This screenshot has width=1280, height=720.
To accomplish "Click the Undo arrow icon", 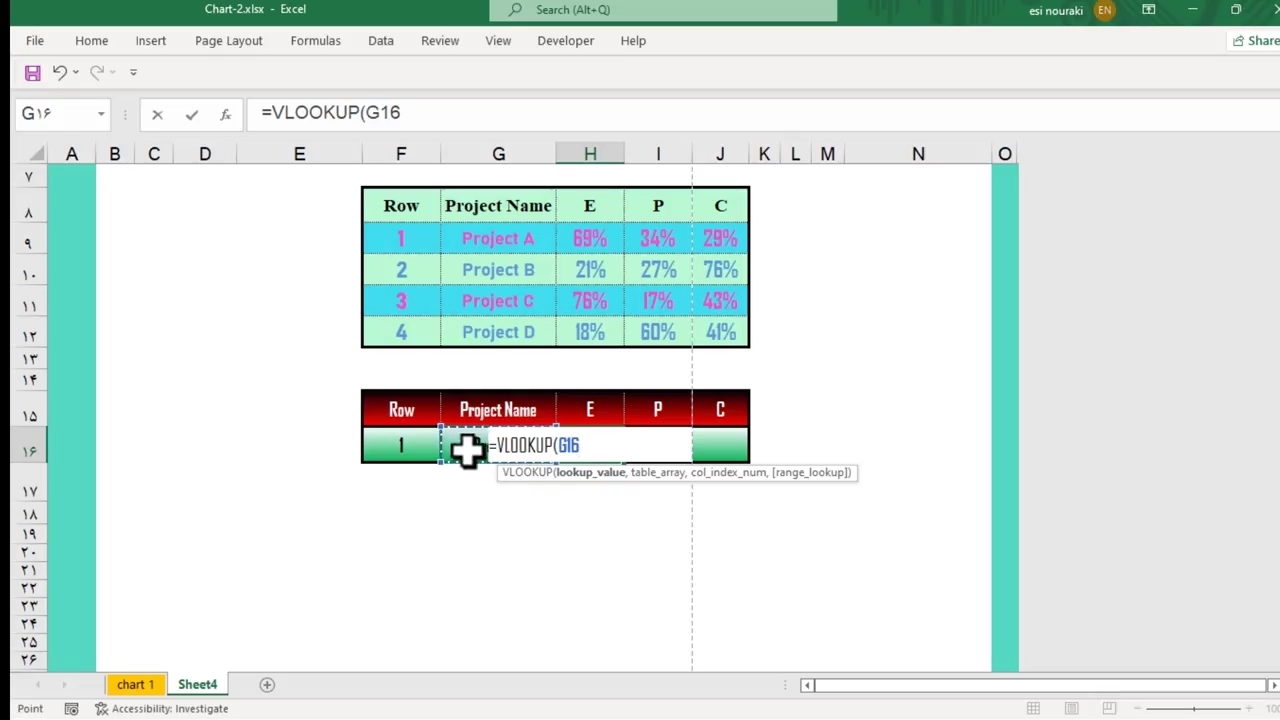I will 59,72.
